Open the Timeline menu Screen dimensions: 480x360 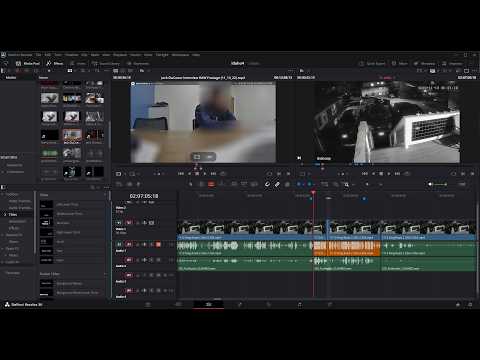coord(71,55)
